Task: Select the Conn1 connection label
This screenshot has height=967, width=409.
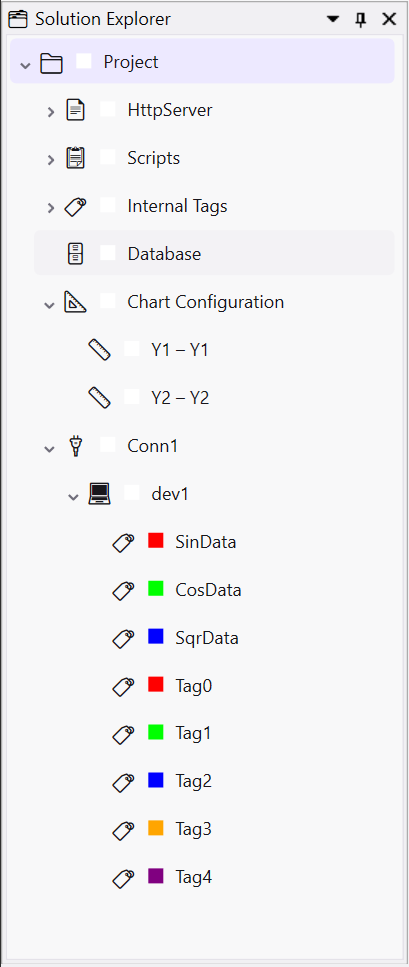Action: point(152,446)
